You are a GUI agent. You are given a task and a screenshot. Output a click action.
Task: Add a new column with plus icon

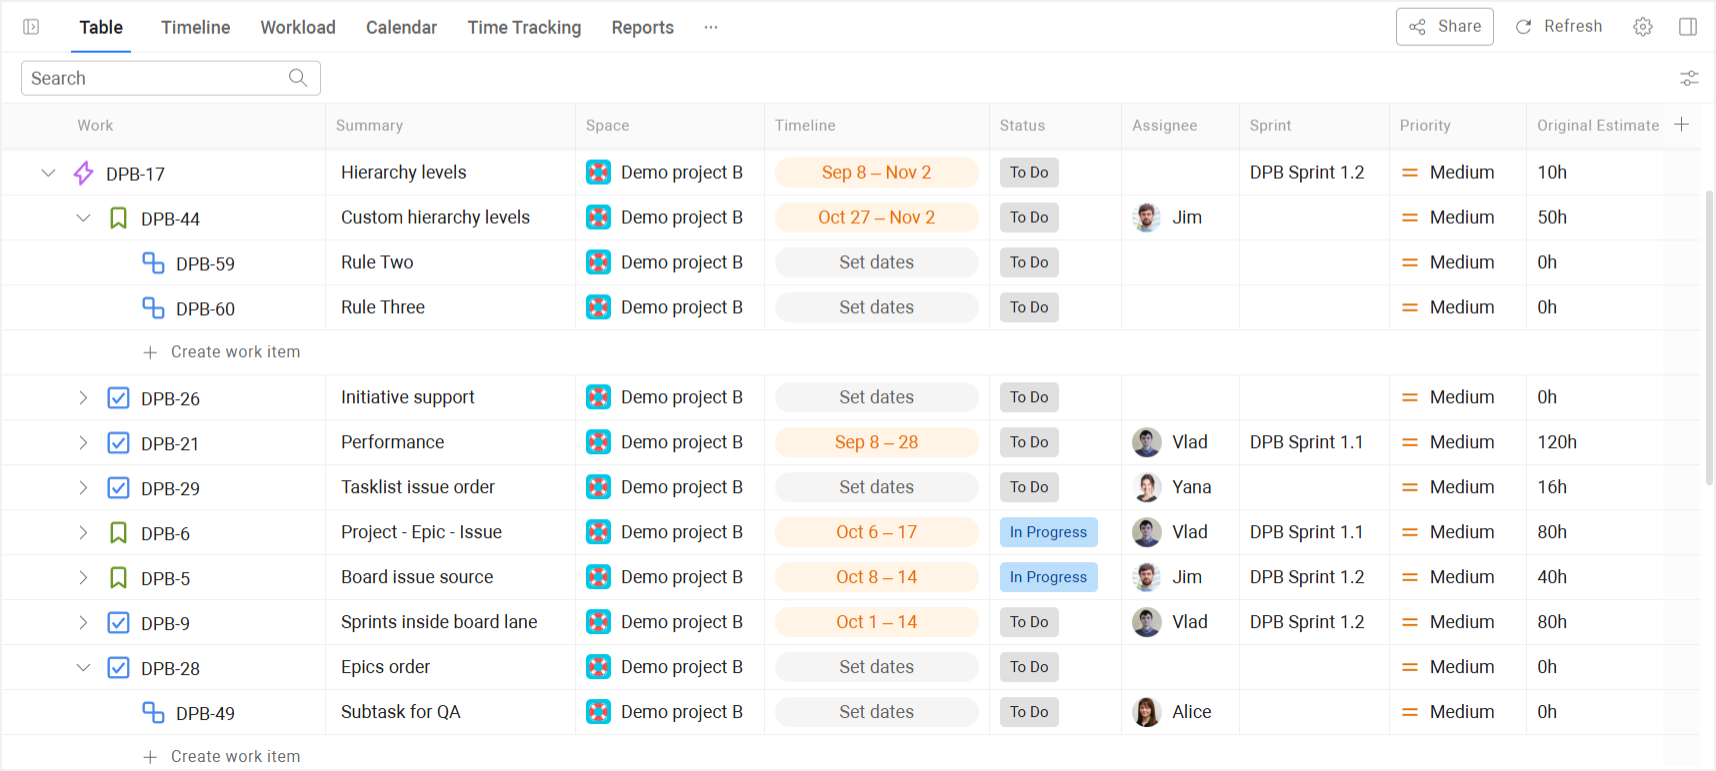pos(1682,124)
